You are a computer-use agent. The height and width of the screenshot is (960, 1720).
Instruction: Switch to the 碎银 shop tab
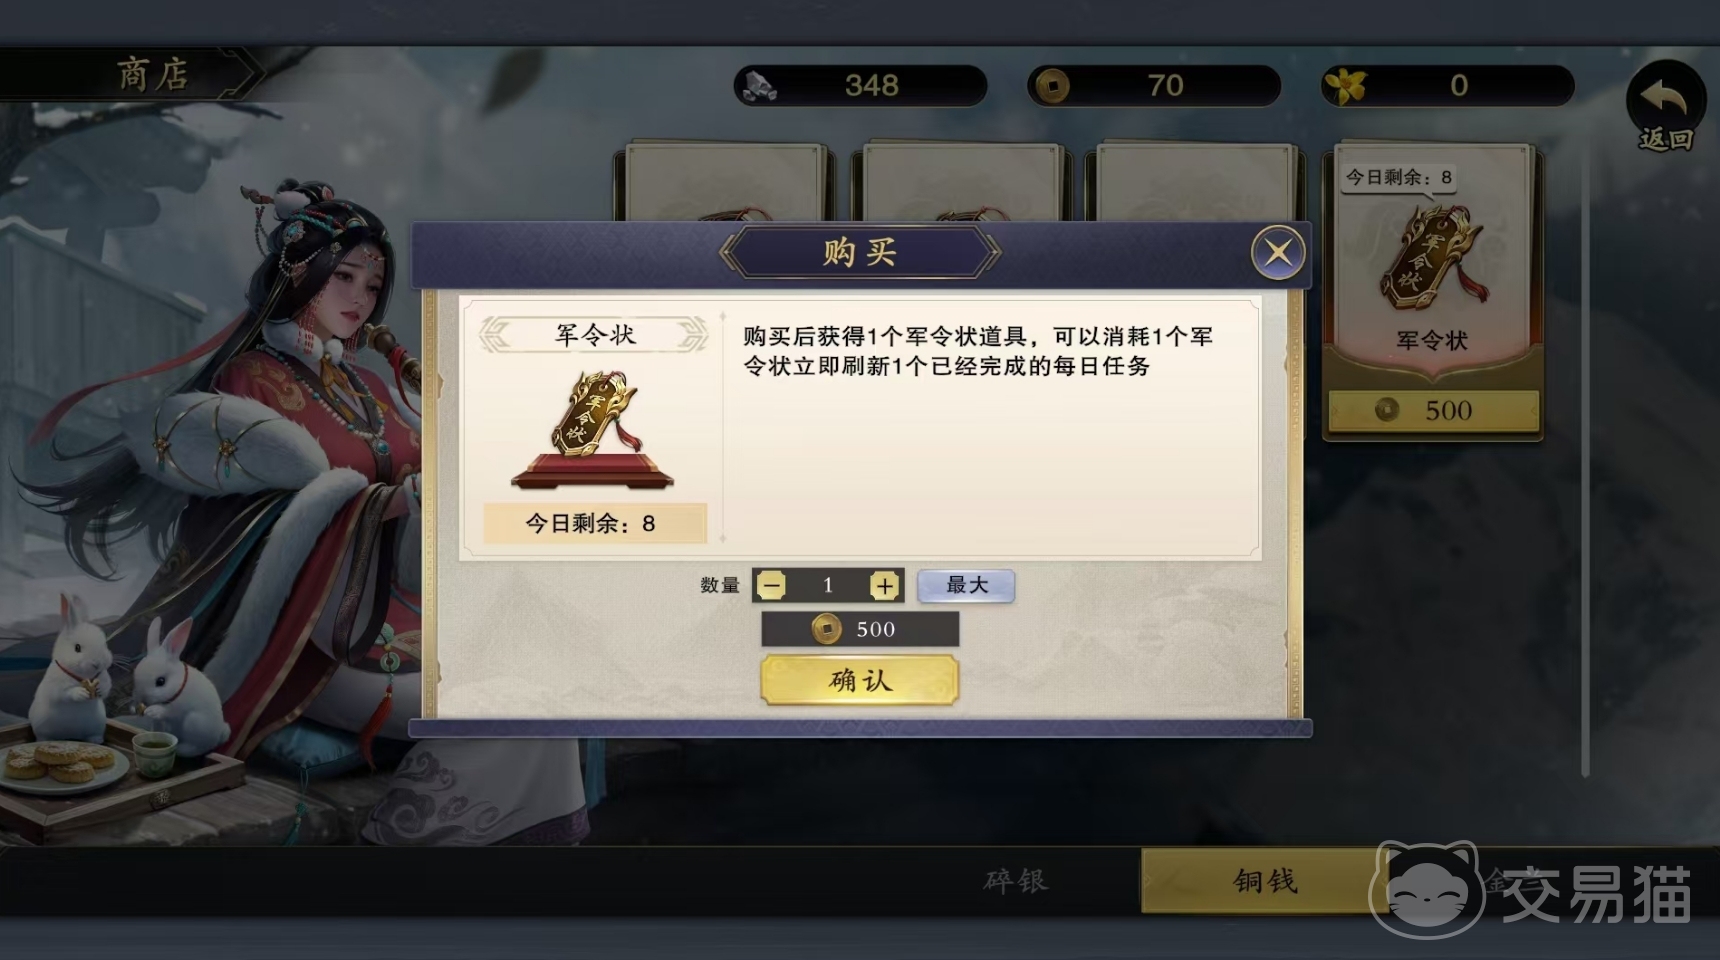click(1016, 881)
